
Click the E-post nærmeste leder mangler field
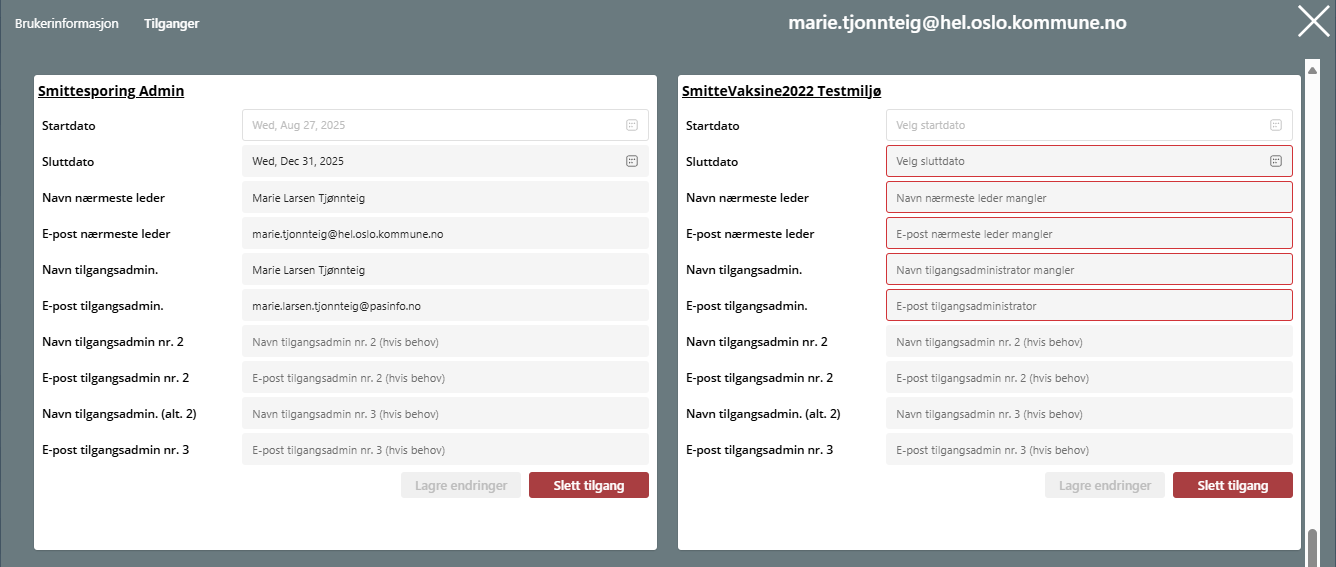pos(1088,234)
